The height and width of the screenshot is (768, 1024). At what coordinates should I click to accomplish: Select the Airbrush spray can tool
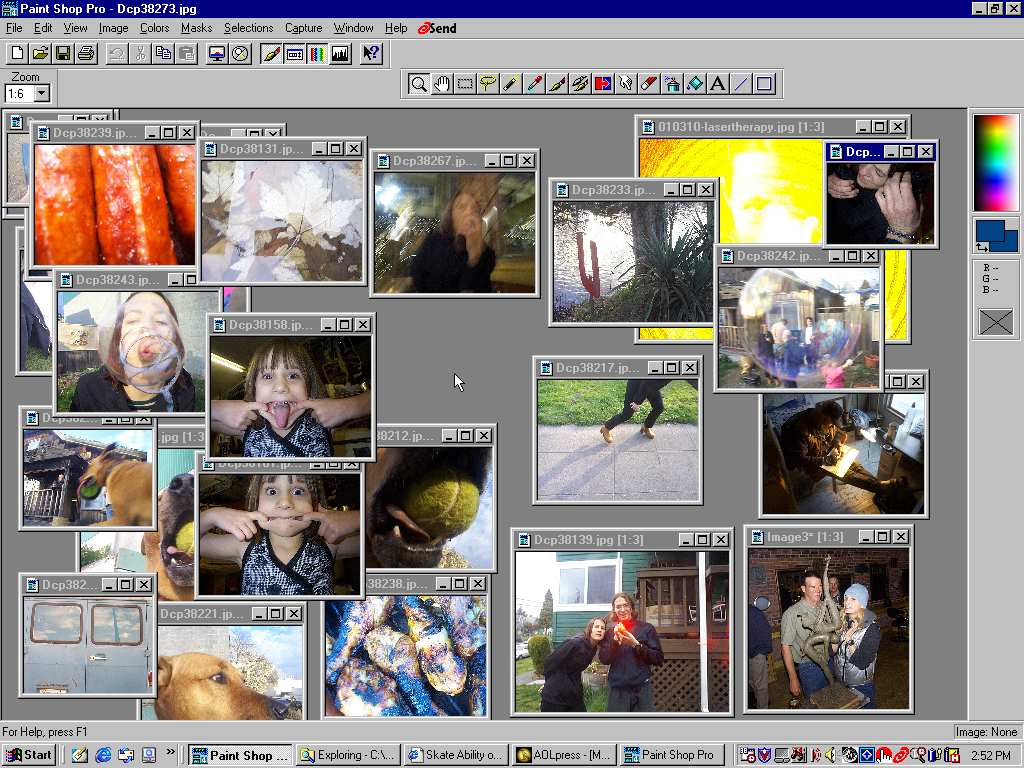click(x=672, y=84)
